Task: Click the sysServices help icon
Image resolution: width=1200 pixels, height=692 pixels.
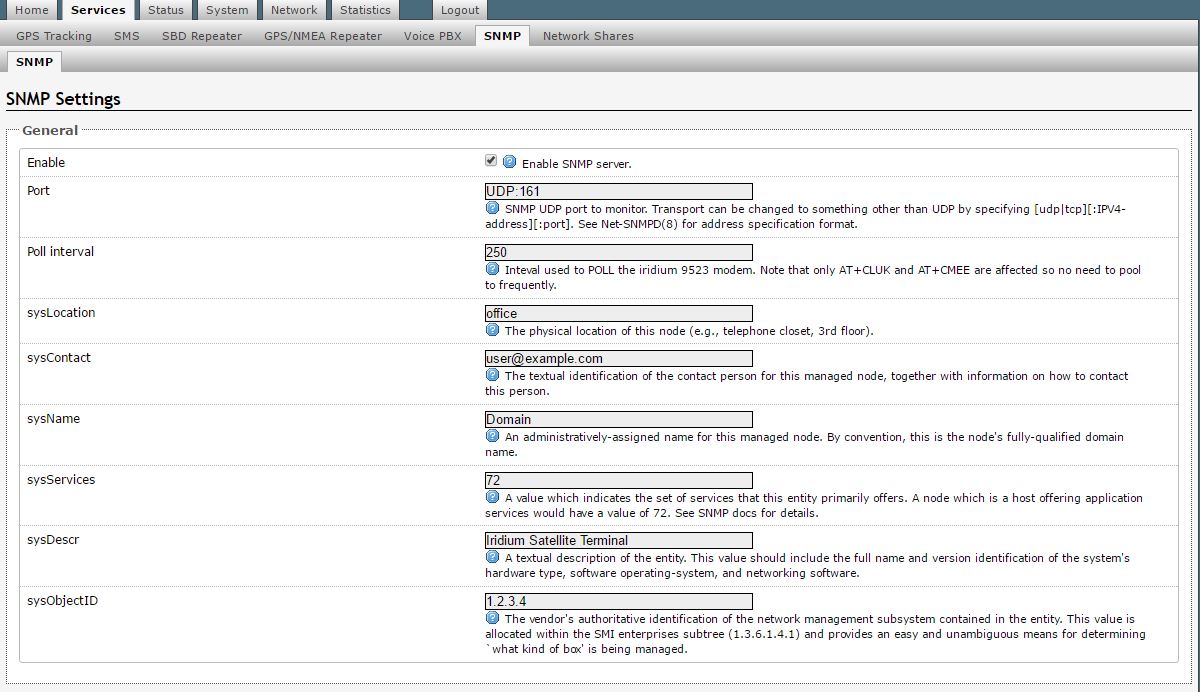Action: 492,498
